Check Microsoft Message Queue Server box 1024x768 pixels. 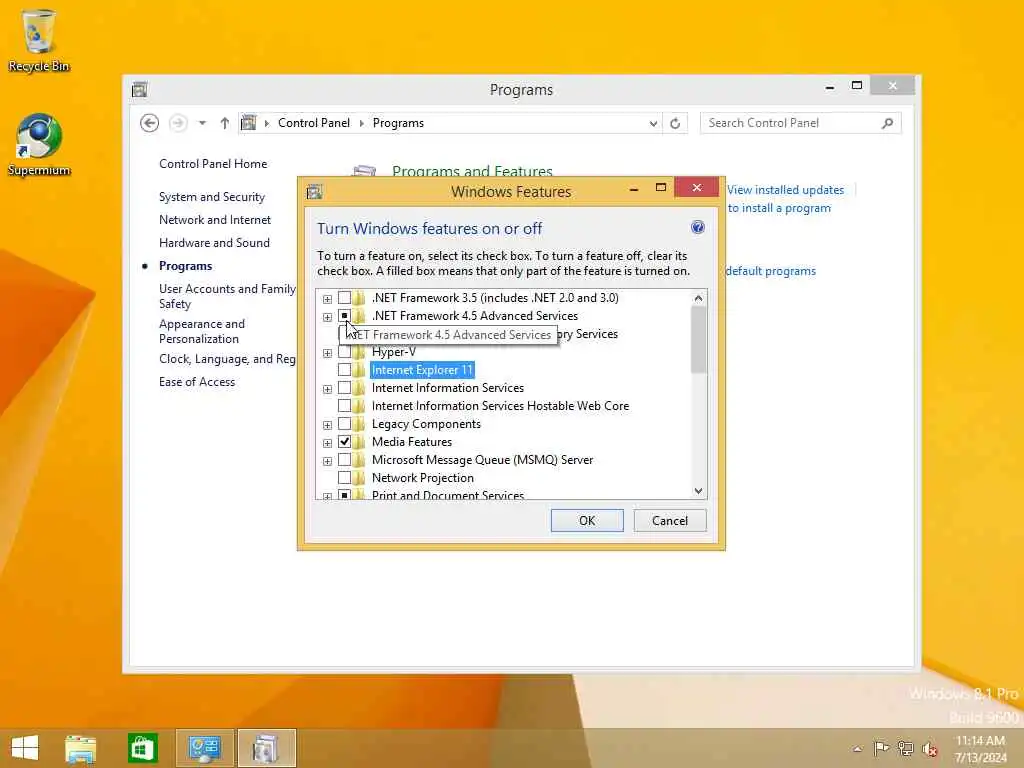[344, 460]
